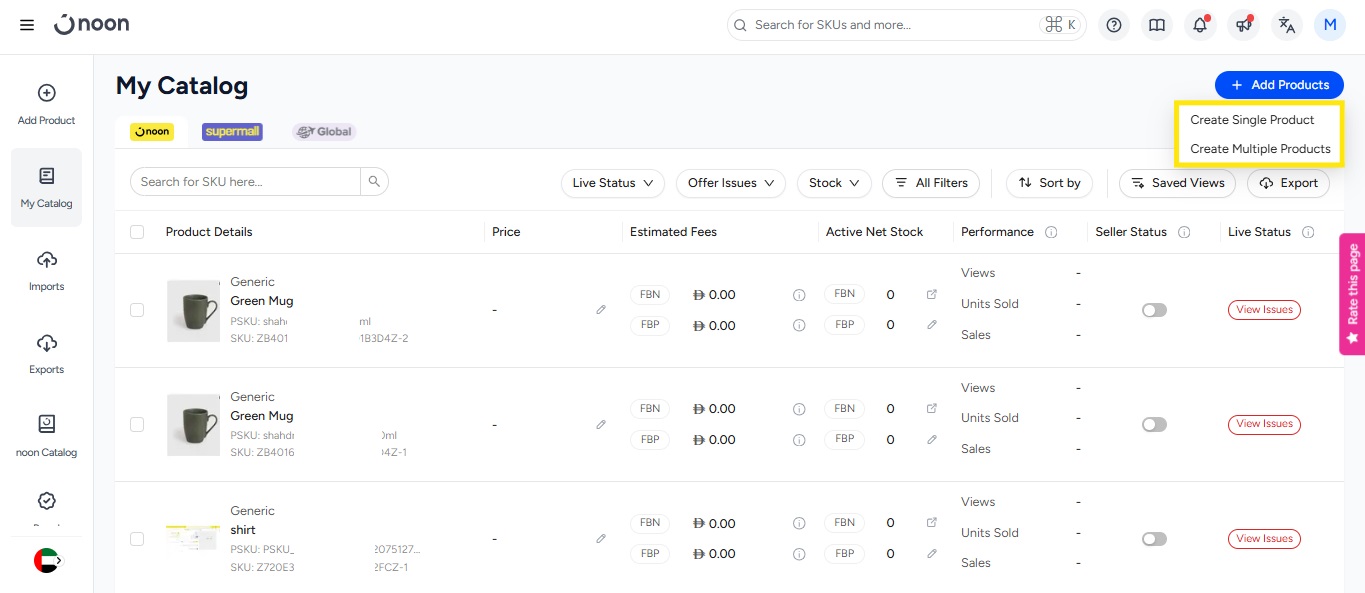
Task: Click the search magnifier beside SKU field
Action: pos(374,181)
